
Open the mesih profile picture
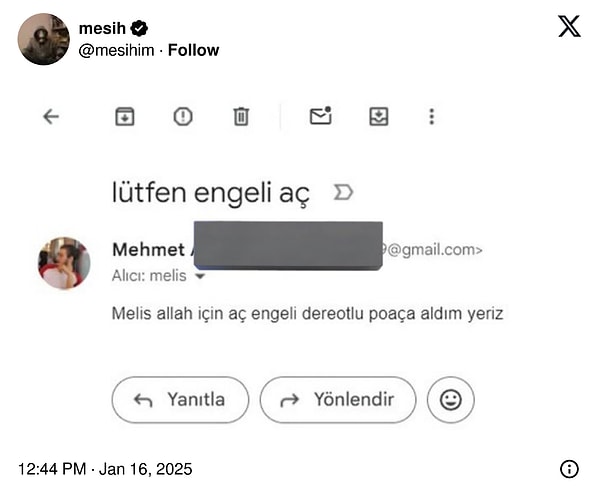[44, 39]
